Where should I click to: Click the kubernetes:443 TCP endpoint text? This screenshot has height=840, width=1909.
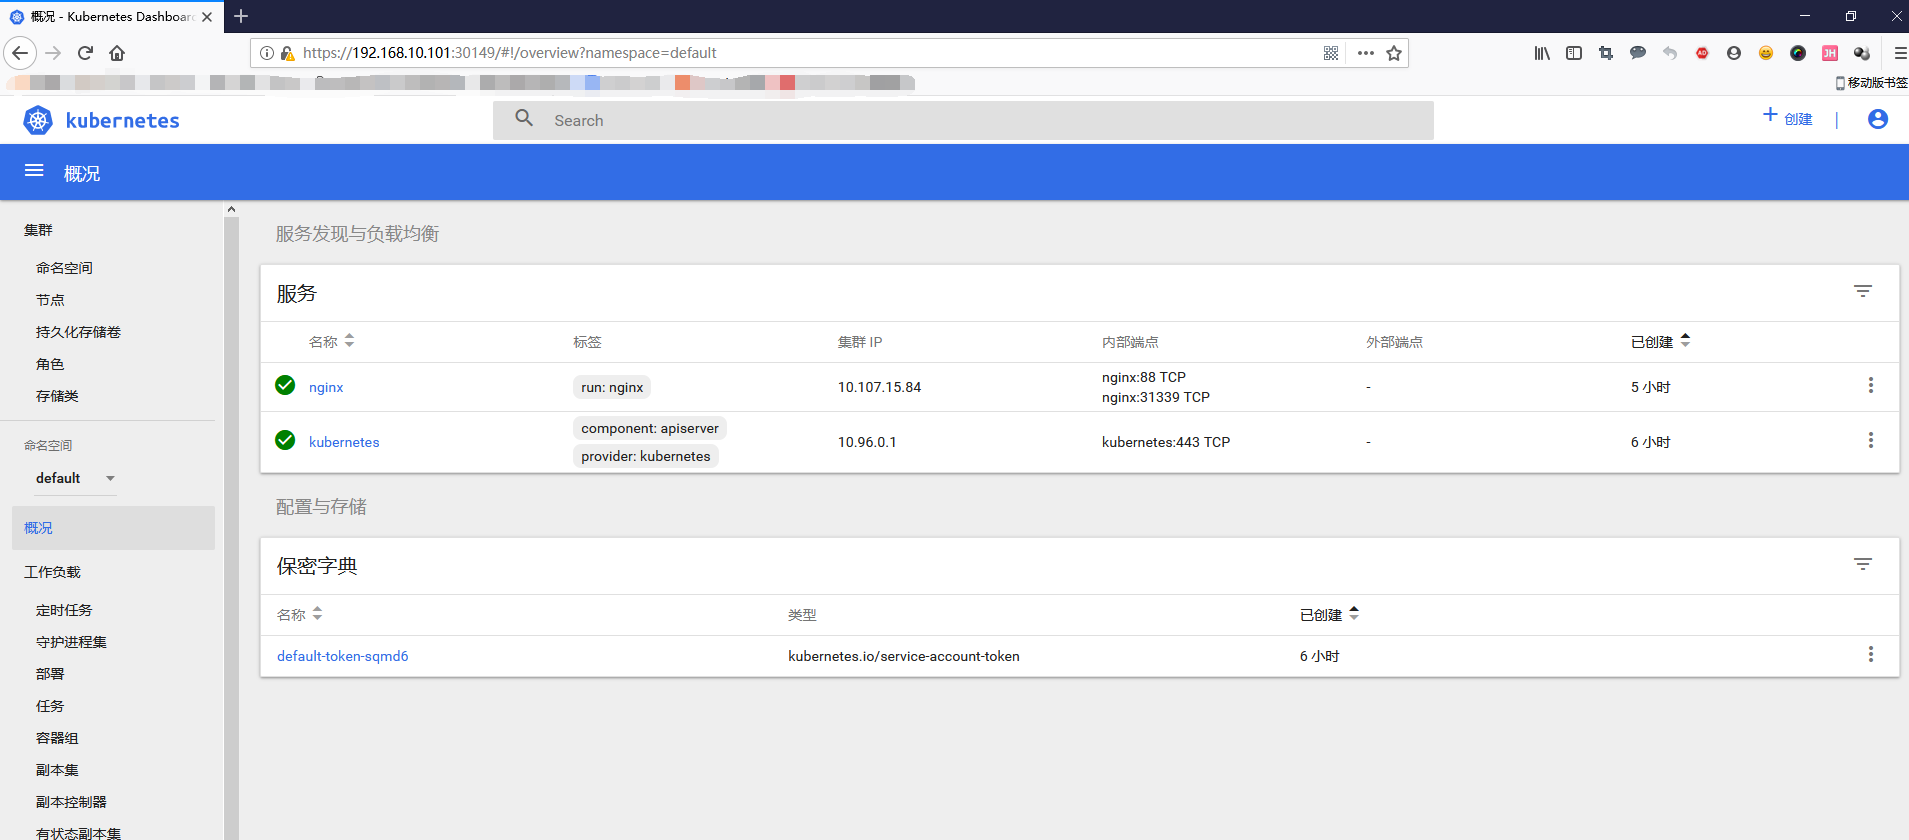click(1166, 442)
